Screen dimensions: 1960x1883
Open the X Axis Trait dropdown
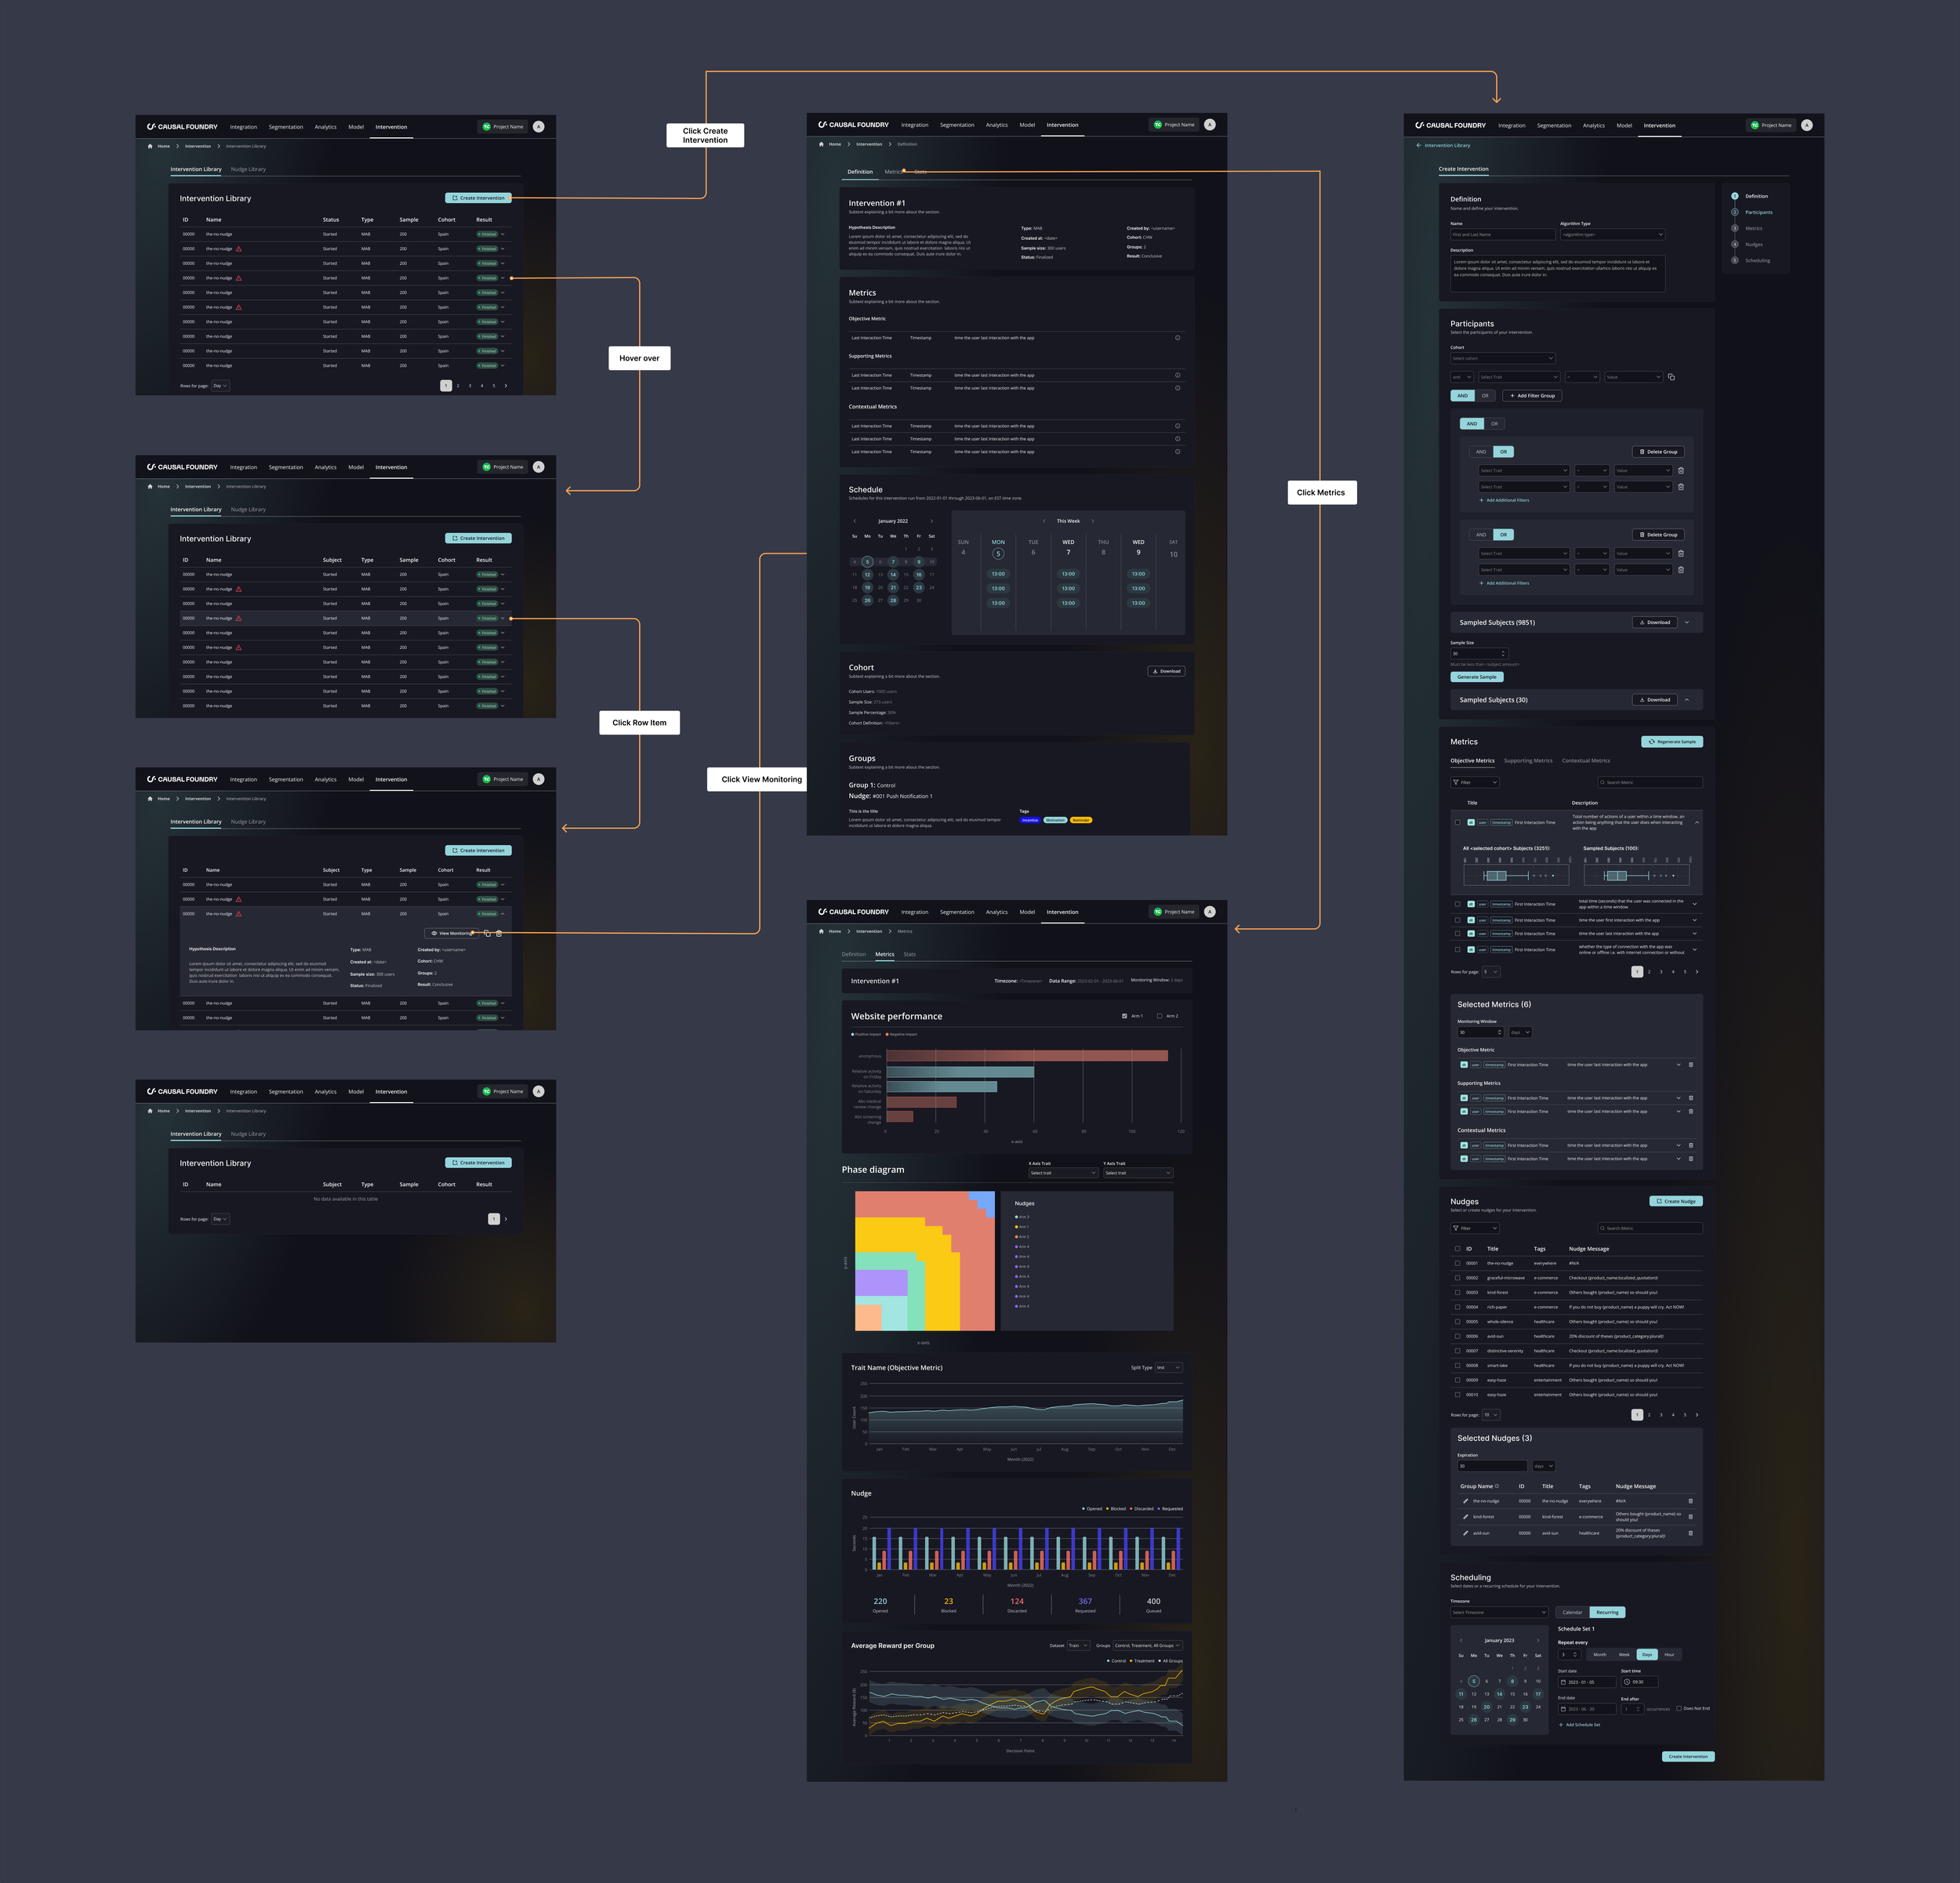click(x=1062, y=1173)
